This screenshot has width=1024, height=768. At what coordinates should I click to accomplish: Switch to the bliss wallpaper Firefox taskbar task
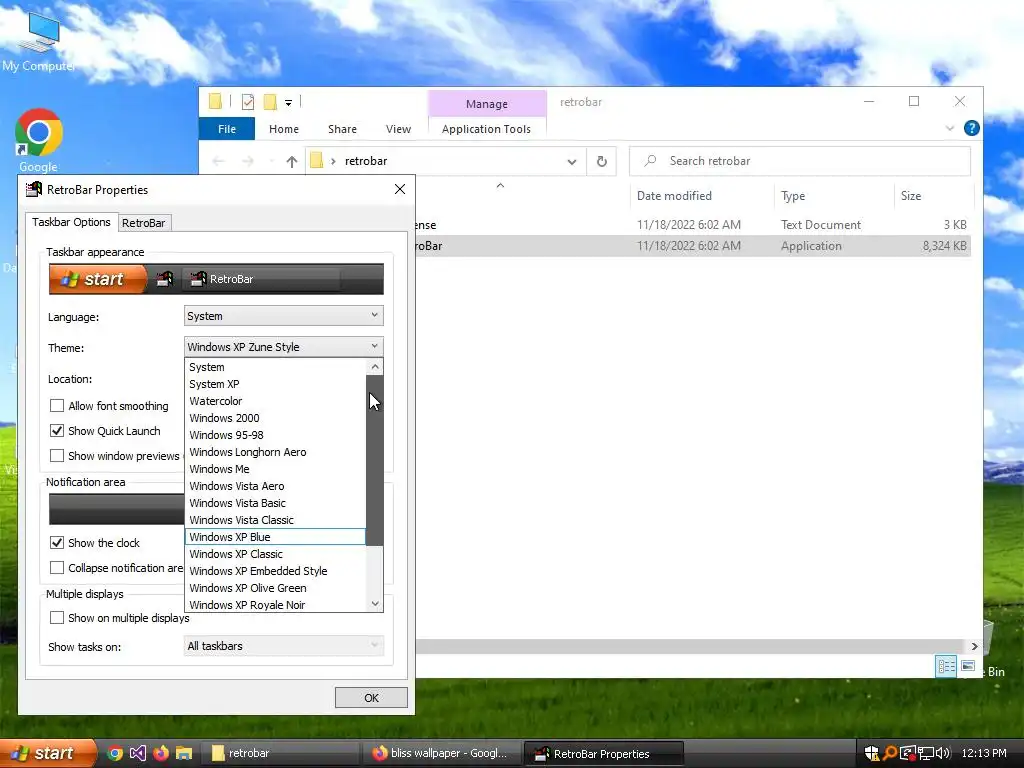click(442, 753)
